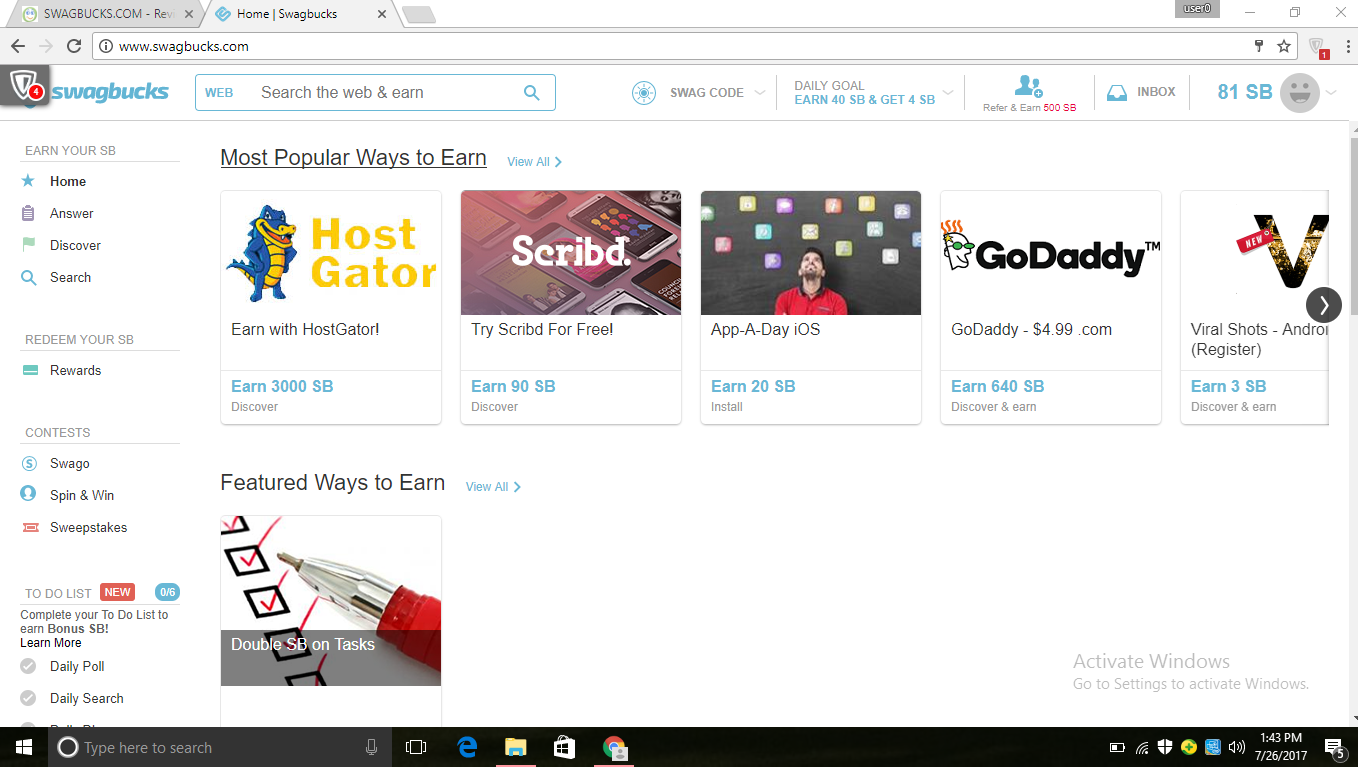Viewport: 1358px width, 767px height.
Task: Open sidebar Search via its magnifier icon
Action: point(28,277)
